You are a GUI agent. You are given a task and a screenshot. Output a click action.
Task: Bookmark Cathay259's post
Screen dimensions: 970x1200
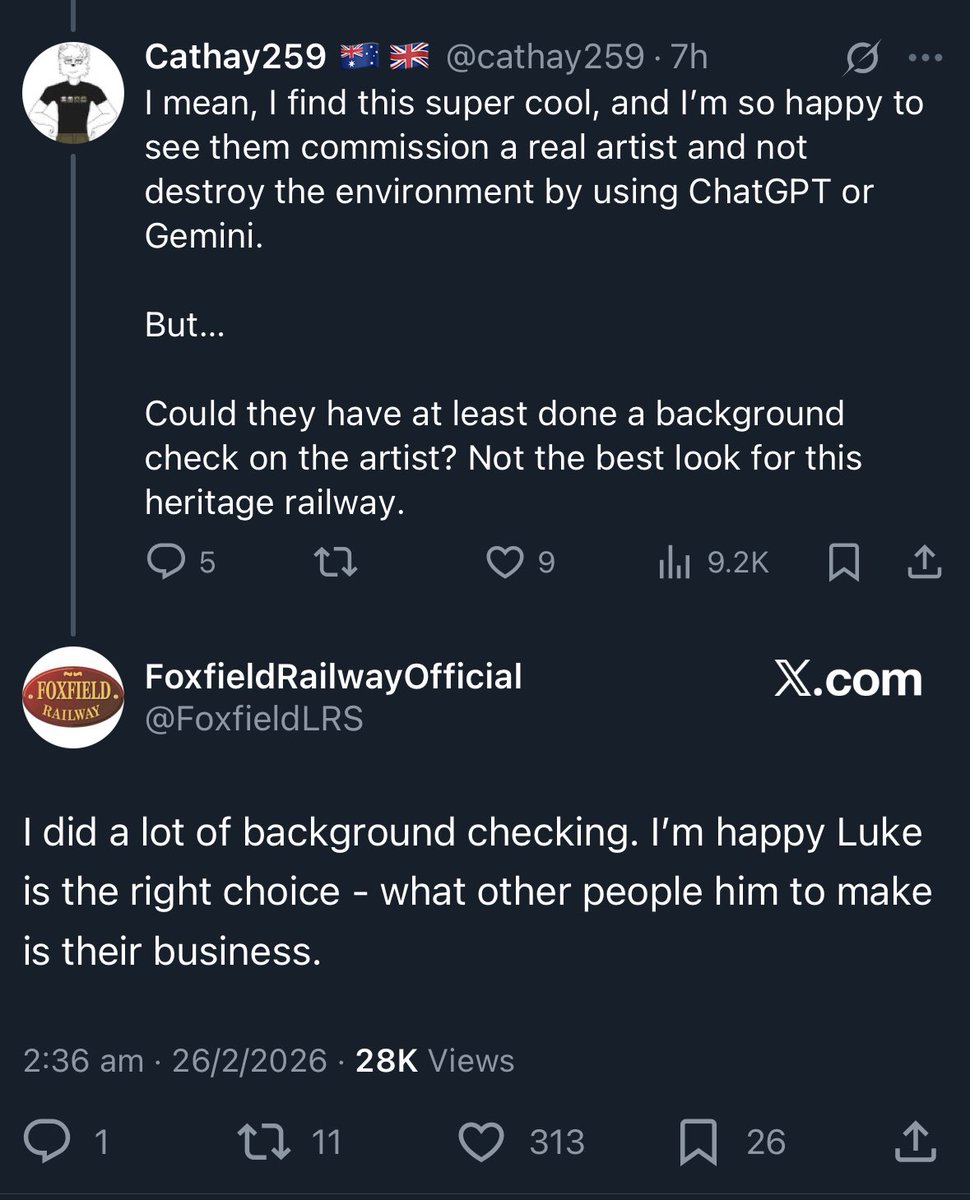pyautogui.click(x=844, y=564)
